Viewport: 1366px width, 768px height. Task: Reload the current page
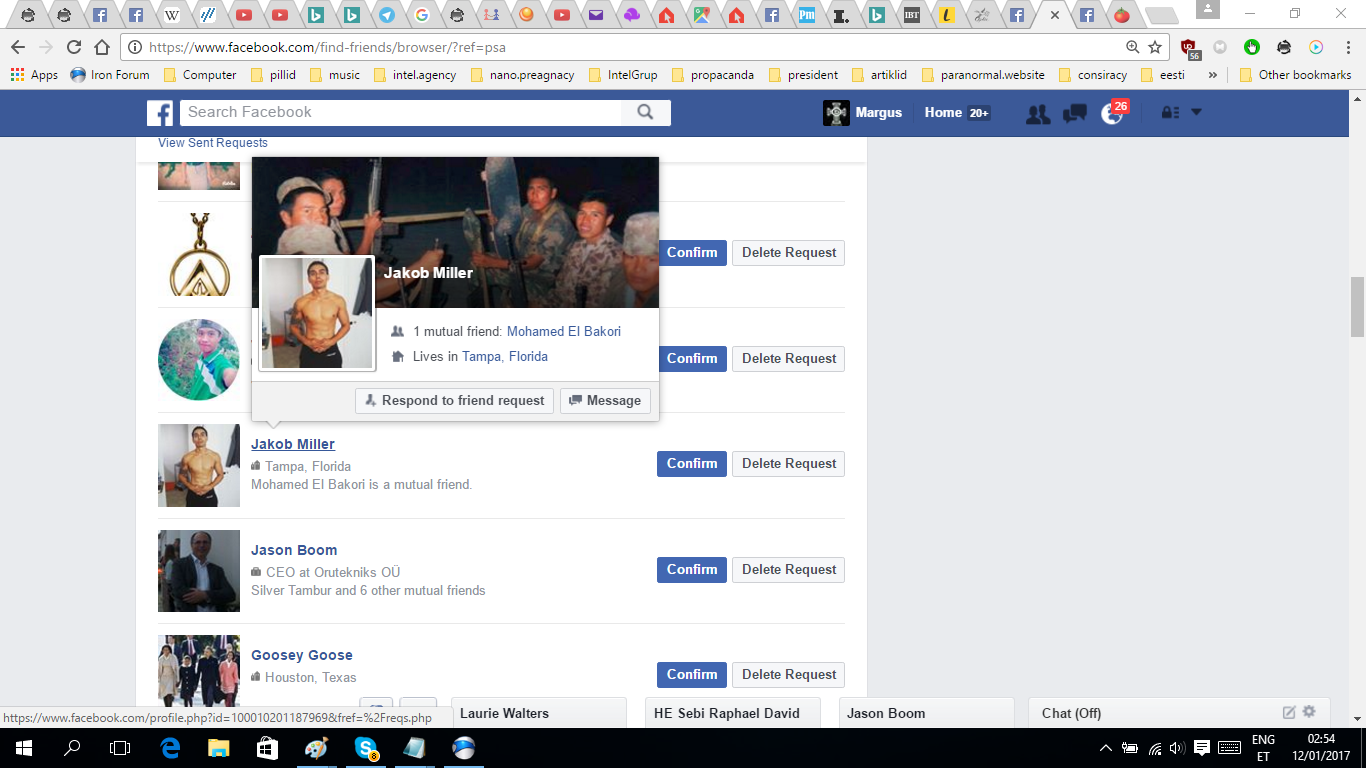[x=73, y=47]
